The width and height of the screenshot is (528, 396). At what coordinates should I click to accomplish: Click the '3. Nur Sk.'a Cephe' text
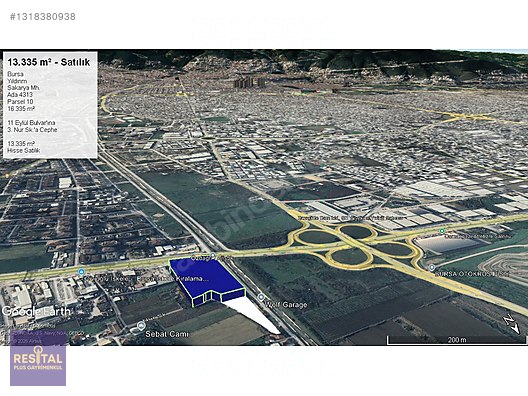pos(32,130)
